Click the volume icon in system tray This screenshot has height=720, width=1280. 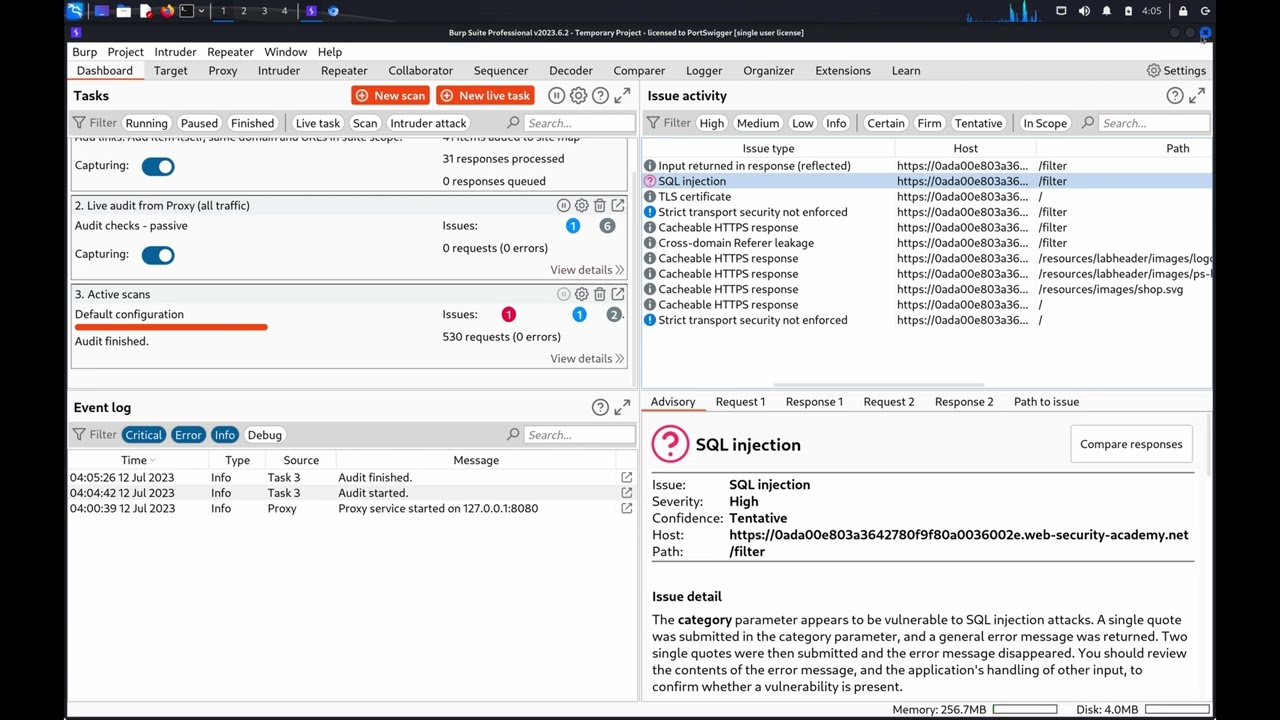[x=1084, y=11]
